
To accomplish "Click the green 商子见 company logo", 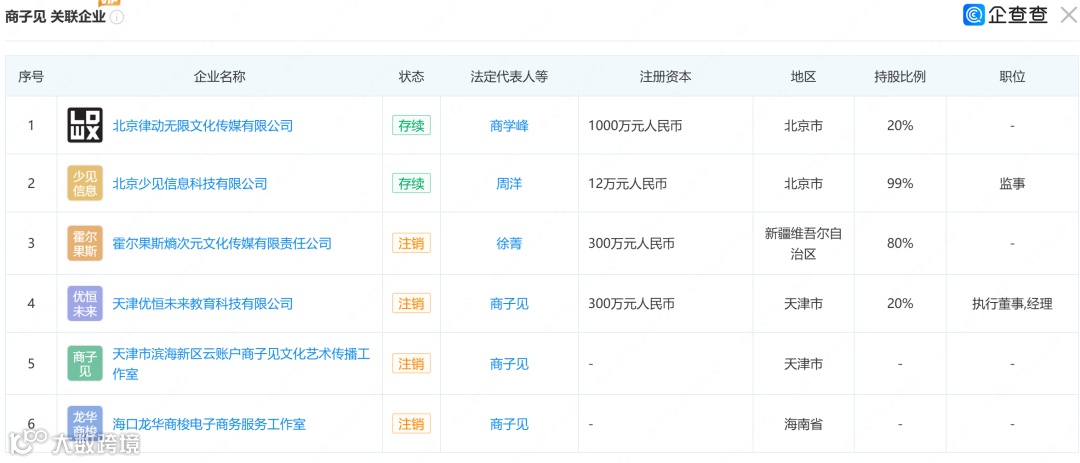I will coord(85,363).
